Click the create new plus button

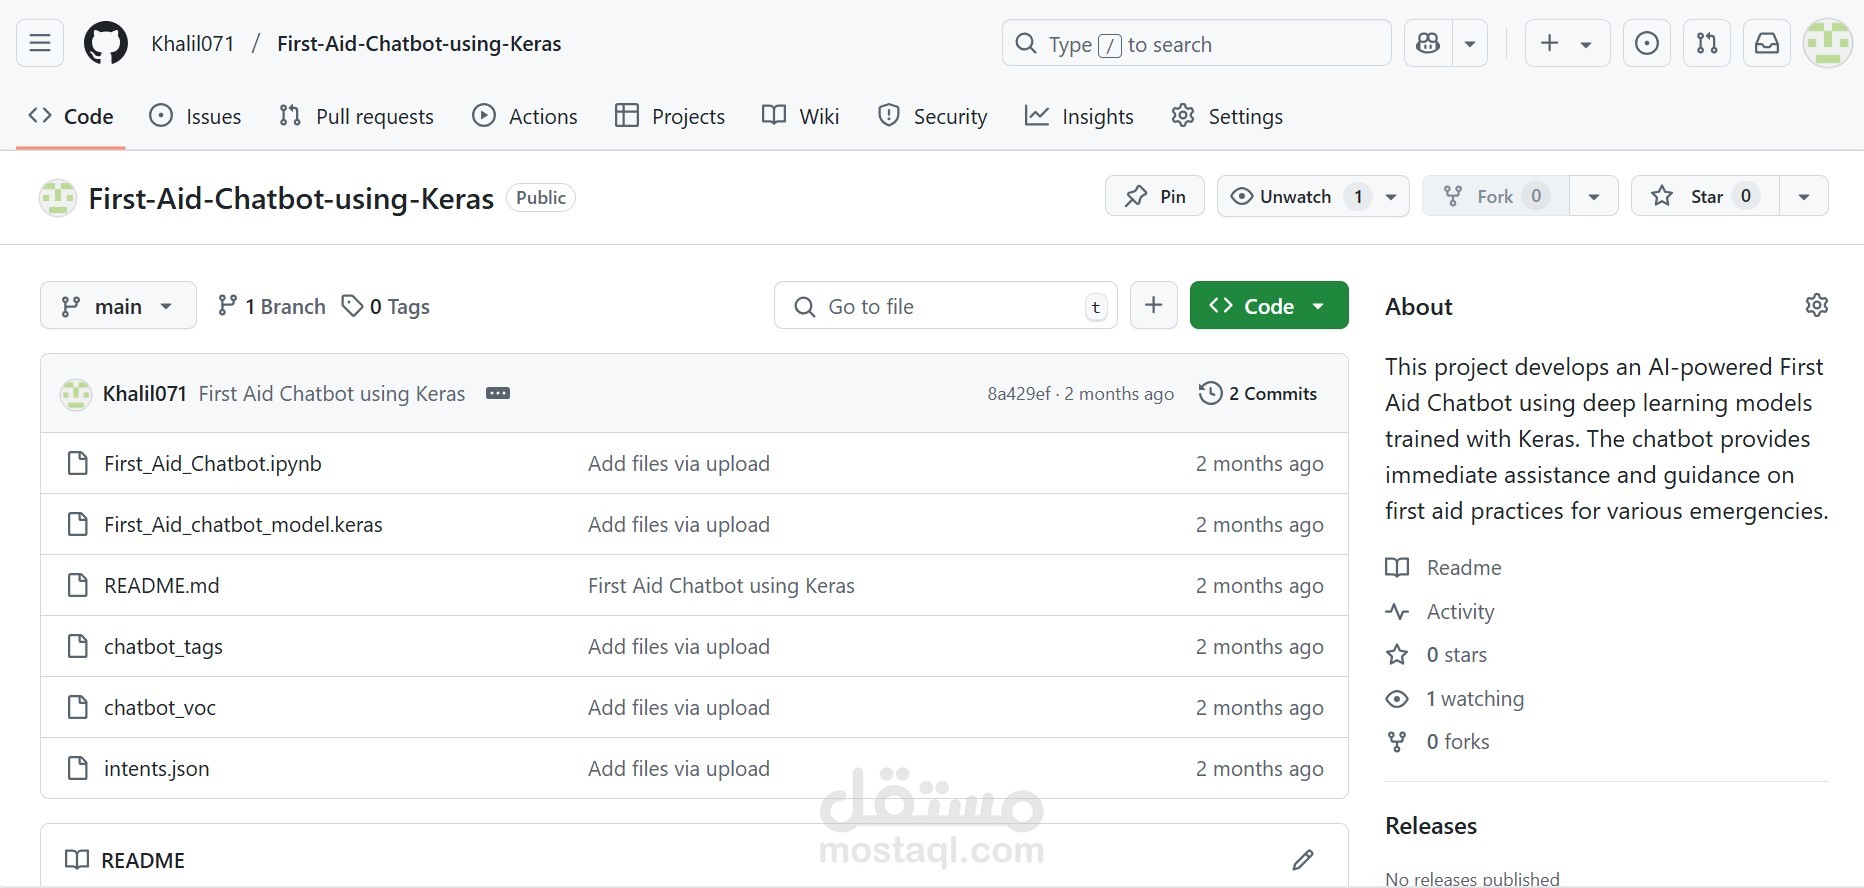point(1567,43)
